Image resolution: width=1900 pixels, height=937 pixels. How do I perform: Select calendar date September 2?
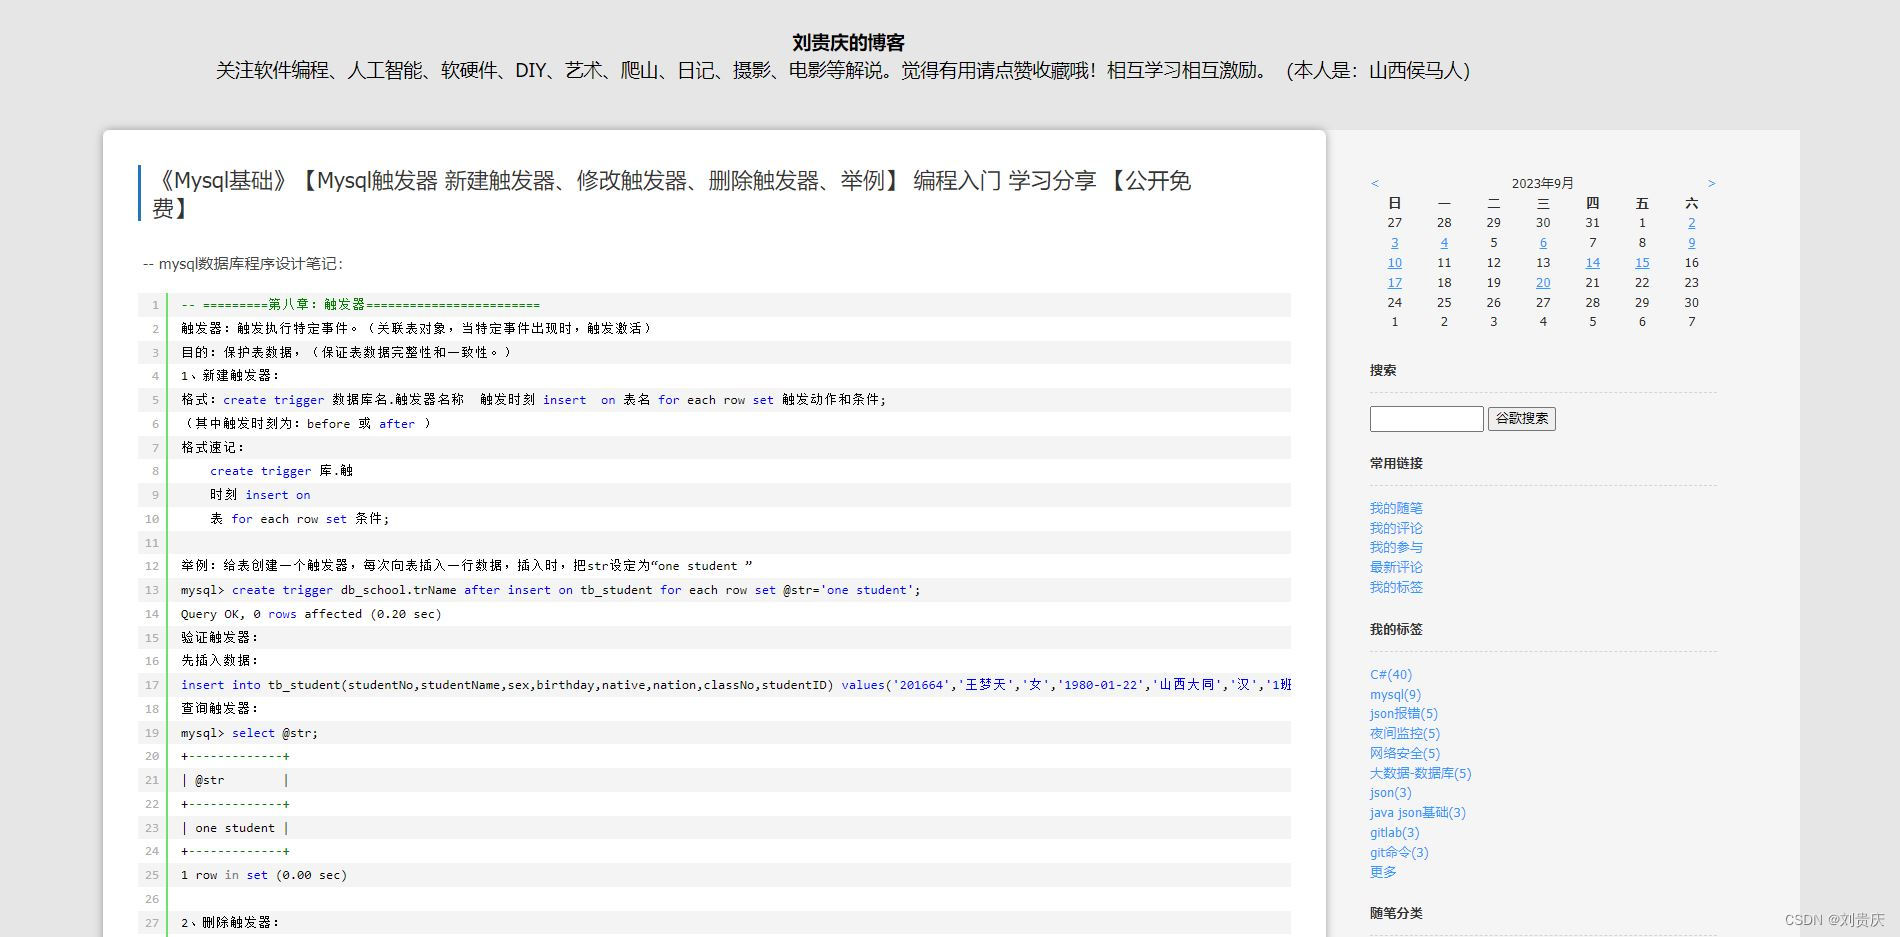click(1691, 223)
